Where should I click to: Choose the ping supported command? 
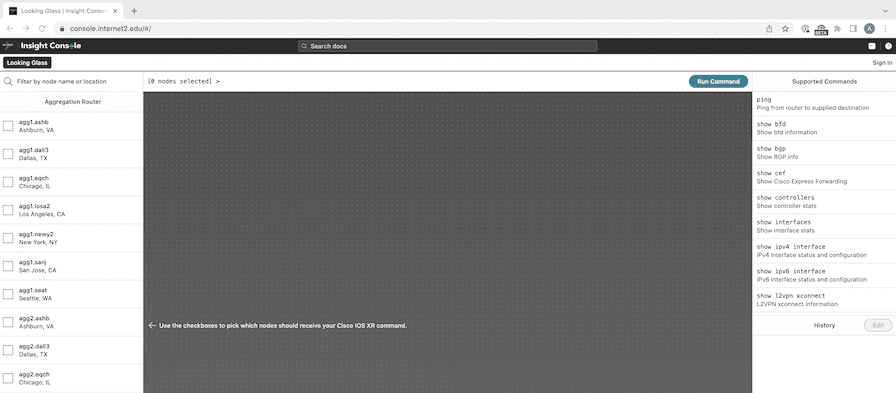click(x=824, y=103)
